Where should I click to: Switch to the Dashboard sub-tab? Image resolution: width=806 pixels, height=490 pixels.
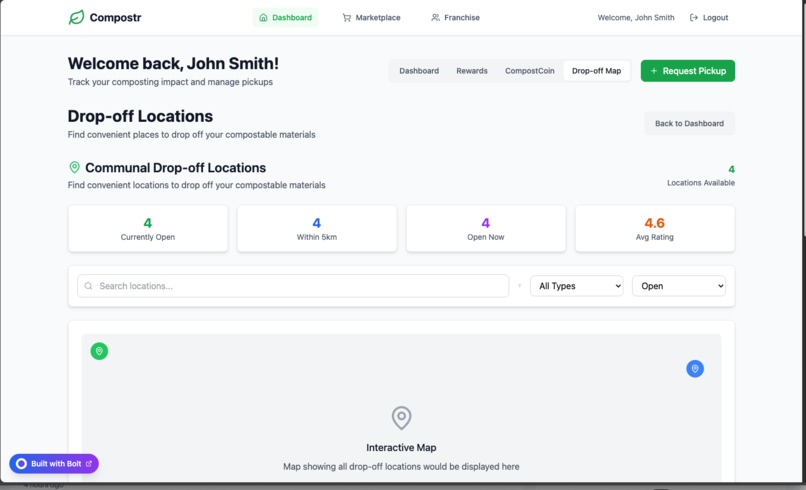click(x=419, y=71)
